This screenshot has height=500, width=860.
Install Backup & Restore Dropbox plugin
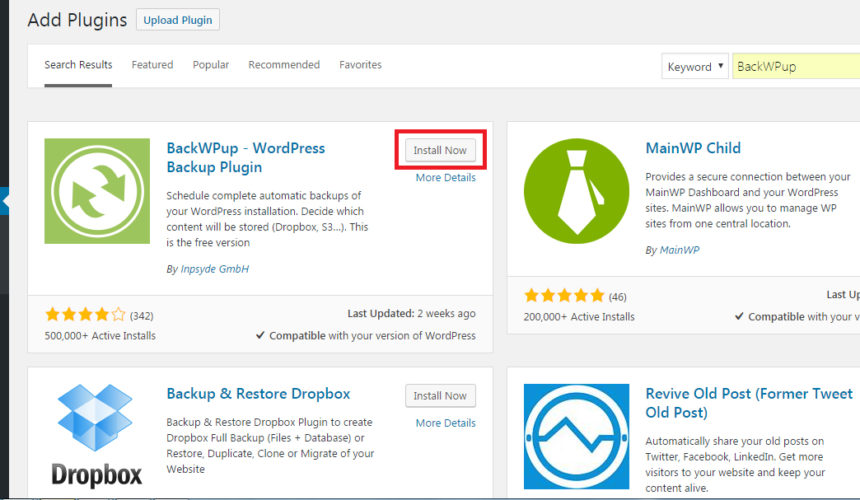click(440, 396)
